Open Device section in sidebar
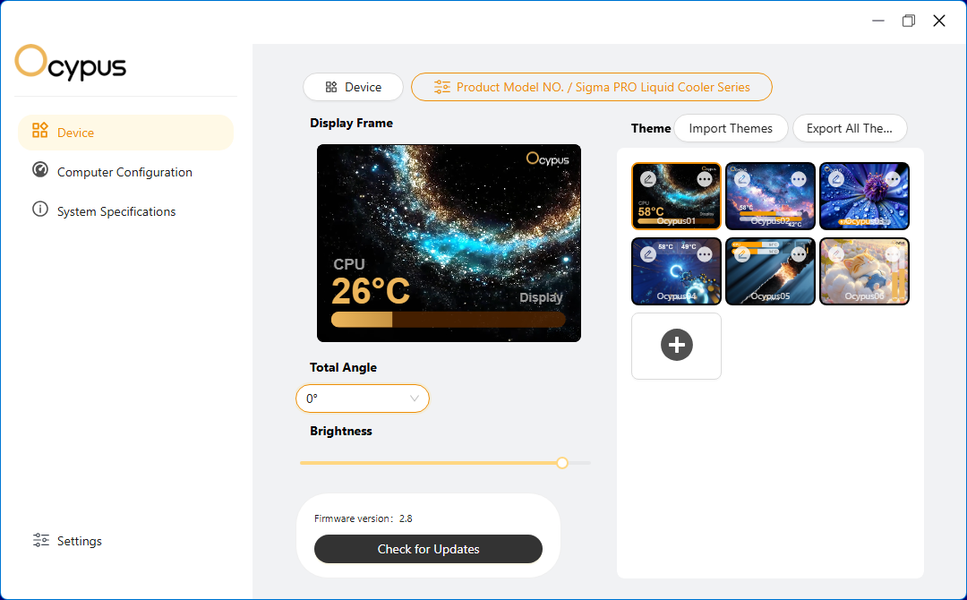Viewport: 967px width, 600px height. [x=126, y=132]
